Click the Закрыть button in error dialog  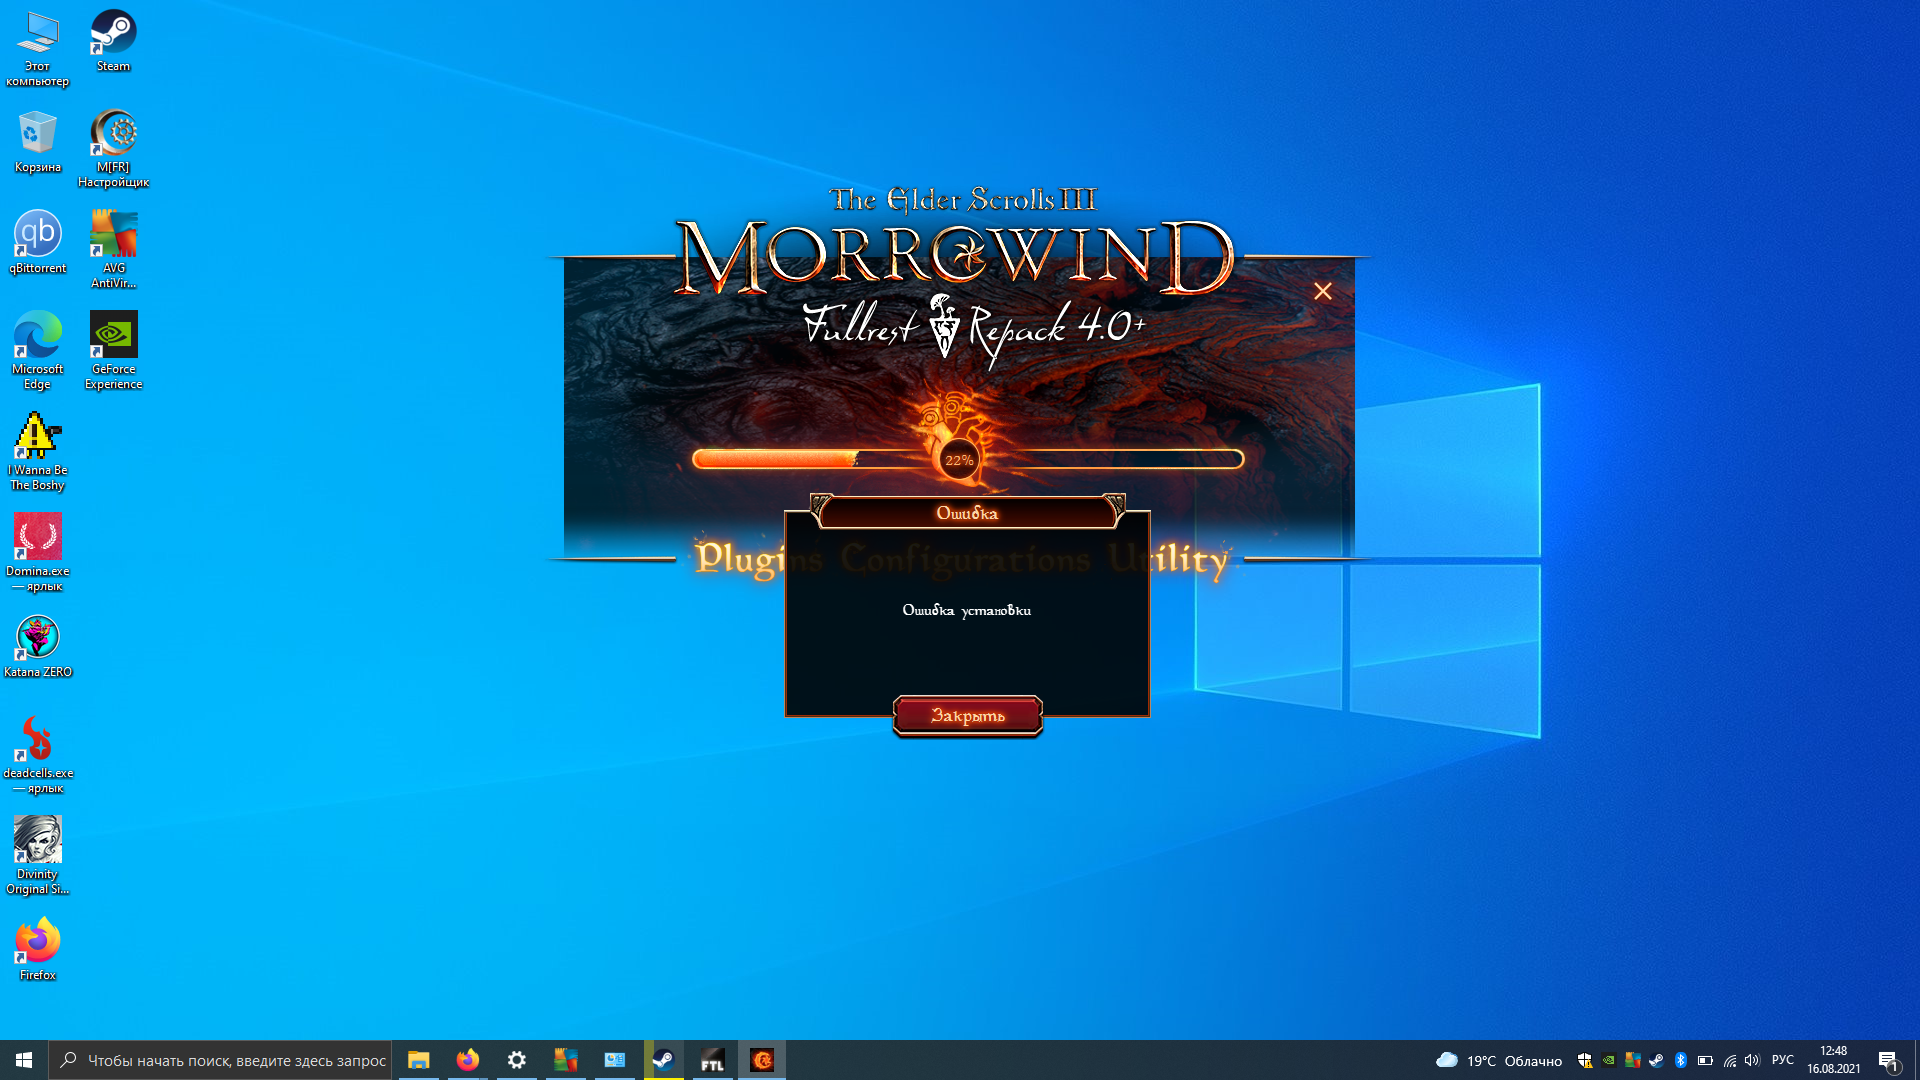967,716
